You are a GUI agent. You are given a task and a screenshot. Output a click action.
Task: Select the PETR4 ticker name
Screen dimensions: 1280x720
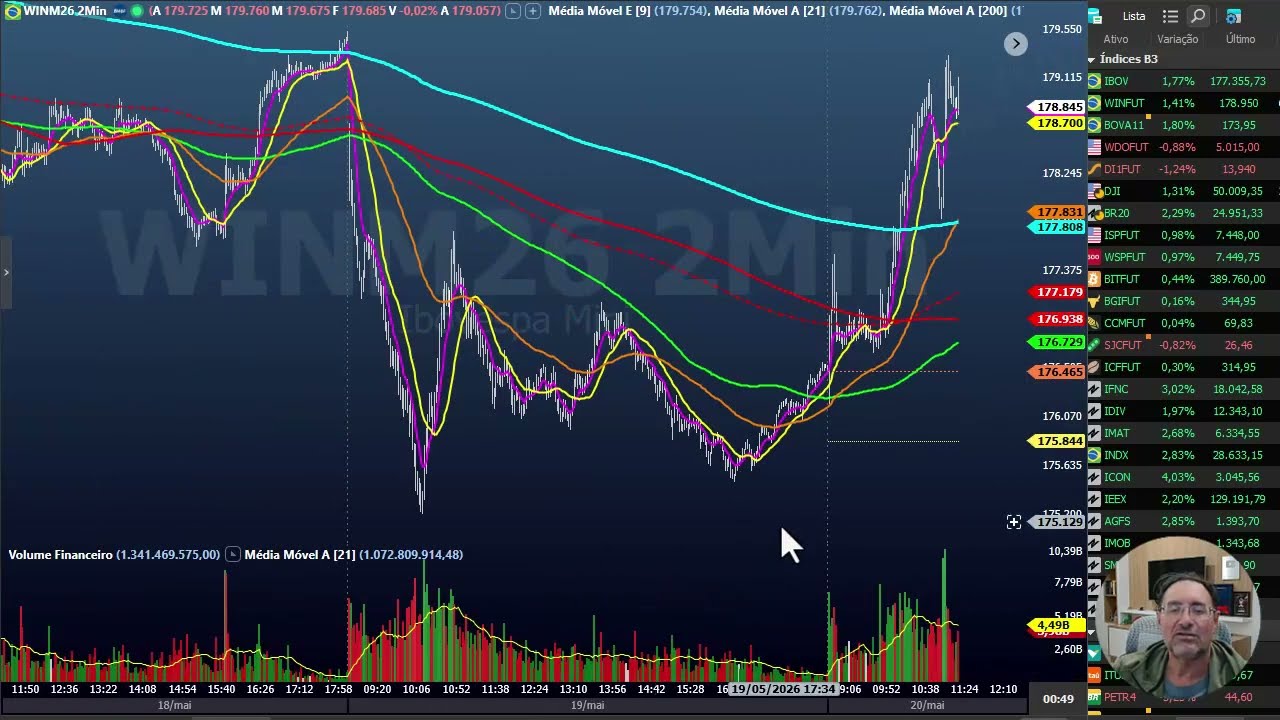pyautogui.click(x=1120, y=697)
